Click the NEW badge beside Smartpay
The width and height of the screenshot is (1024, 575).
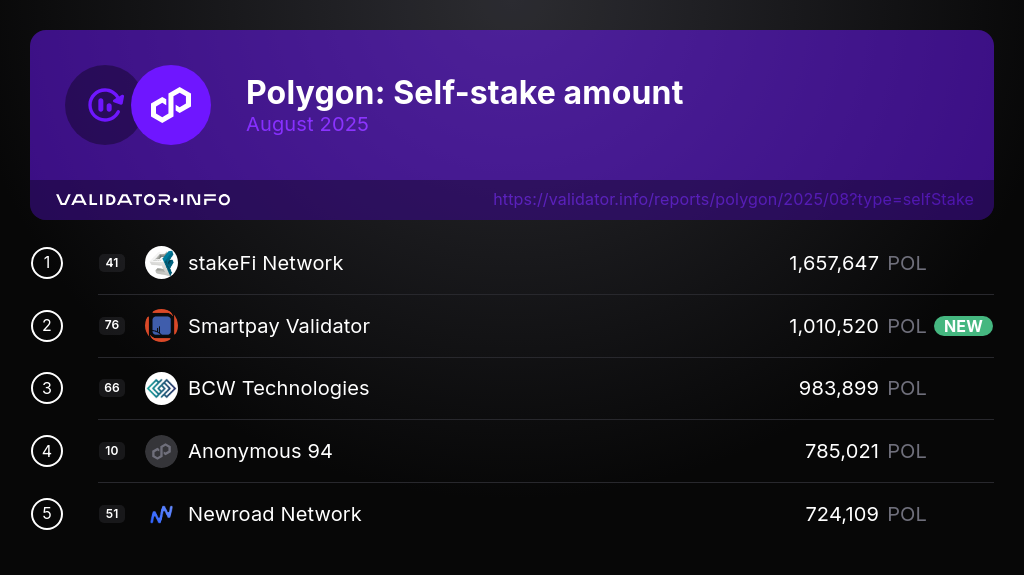963,326
